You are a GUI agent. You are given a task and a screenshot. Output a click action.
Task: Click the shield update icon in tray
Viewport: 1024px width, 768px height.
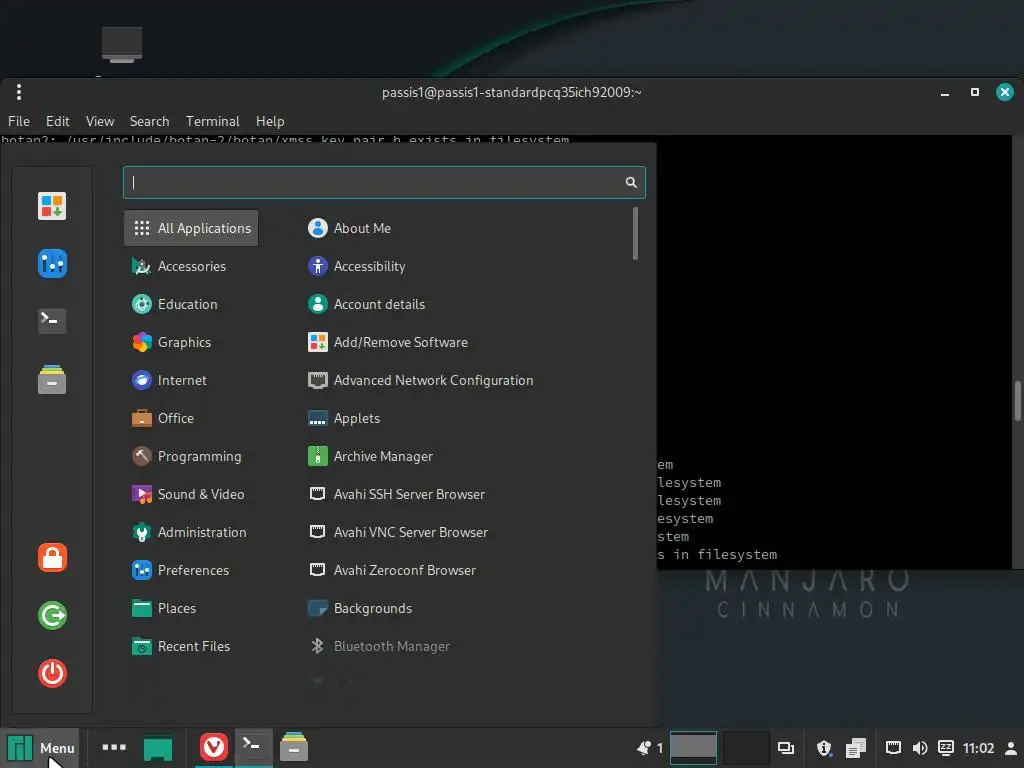coord(824,748)
